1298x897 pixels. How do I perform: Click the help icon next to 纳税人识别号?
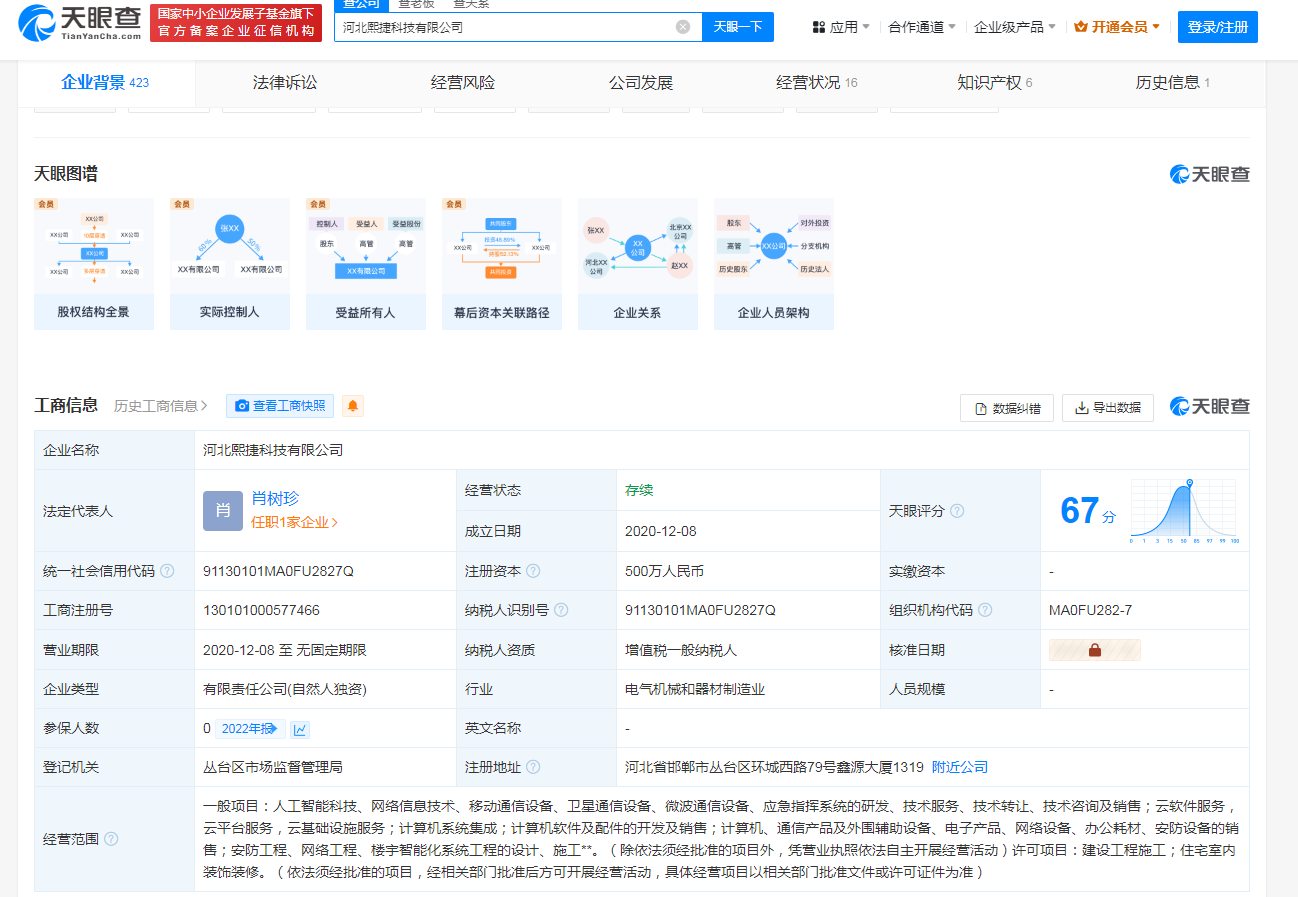pyautogui.click(x=561, y=610)
